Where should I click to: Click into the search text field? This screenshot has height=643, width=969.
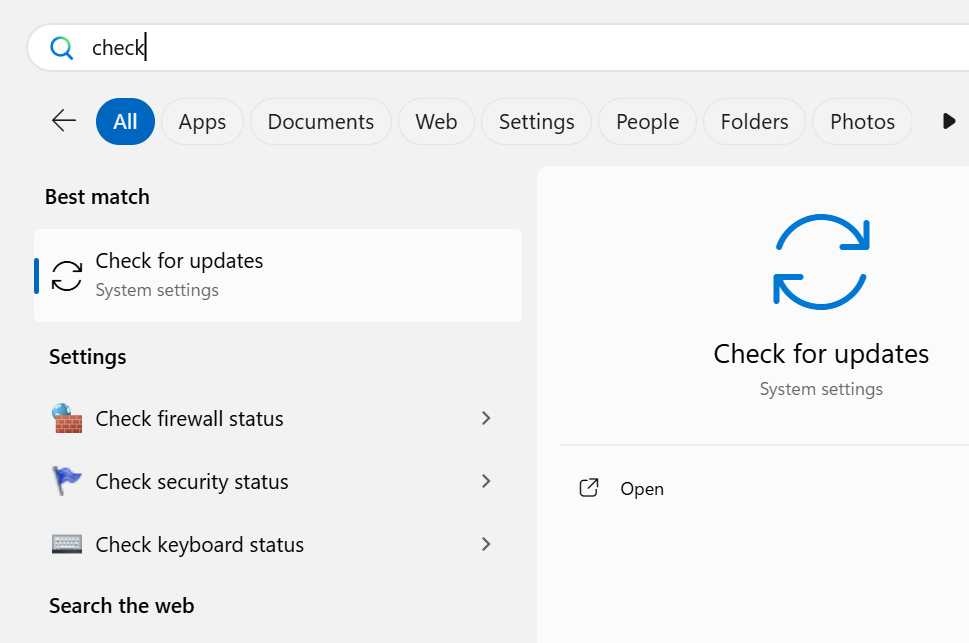click(x=500, y=48)
